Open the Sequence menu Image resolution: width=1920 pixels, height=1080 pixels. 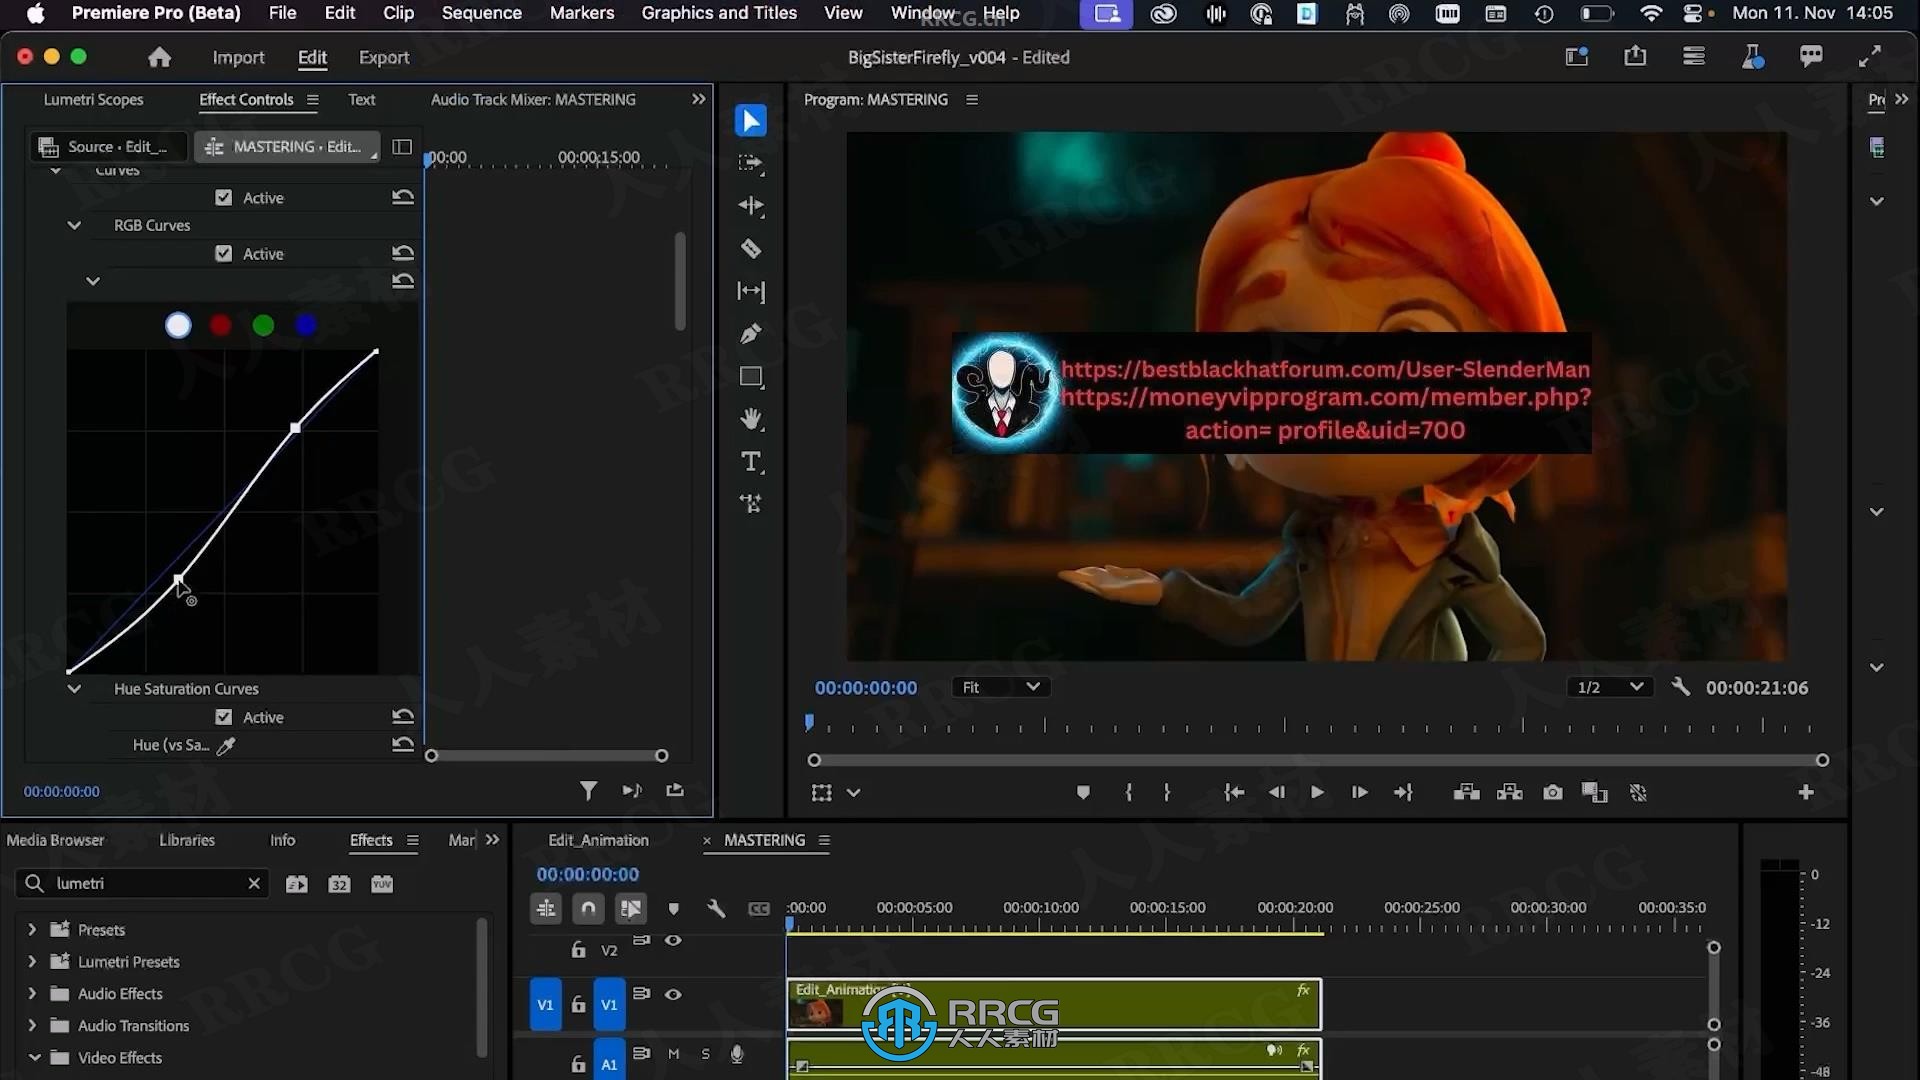pos(482,13)
